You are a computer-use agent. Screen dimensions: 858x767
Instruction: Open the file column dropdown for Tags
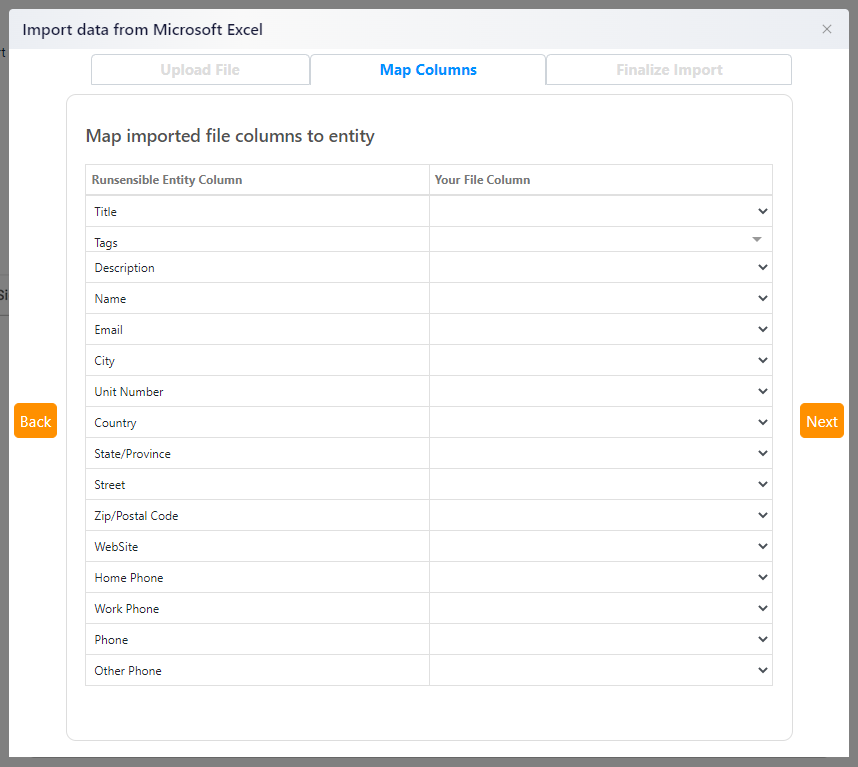(601, 240)
